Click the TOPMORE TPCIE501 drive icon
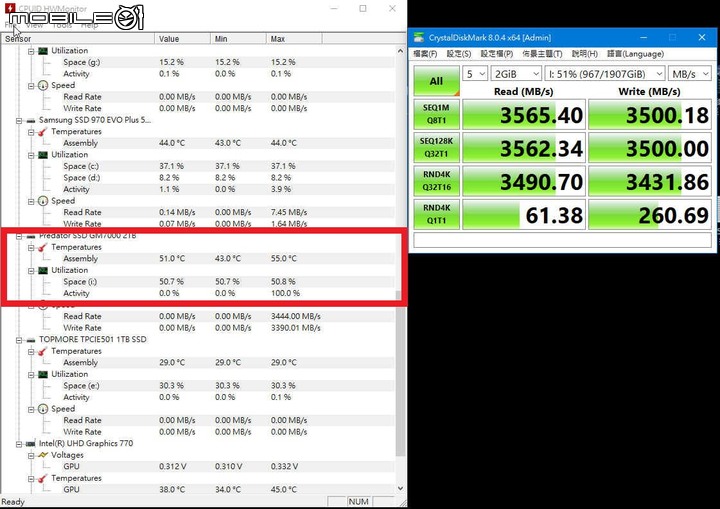The width and height of the screenshot is (720, 509). point(30,340)
